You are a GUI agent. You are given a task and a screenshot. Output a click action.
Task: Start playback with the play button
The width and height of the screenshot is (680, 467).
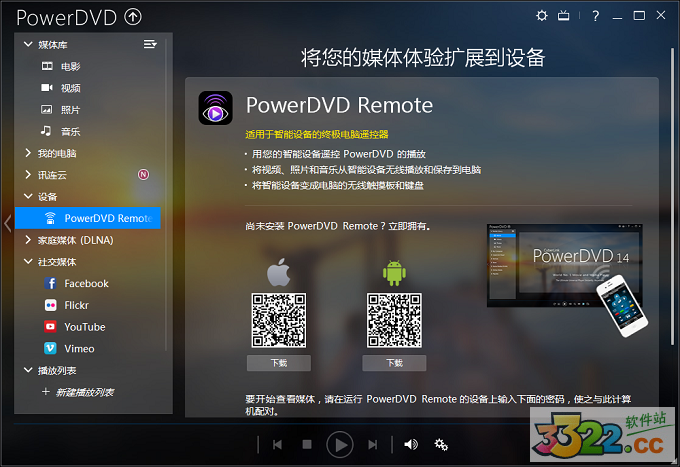[340, 444]
